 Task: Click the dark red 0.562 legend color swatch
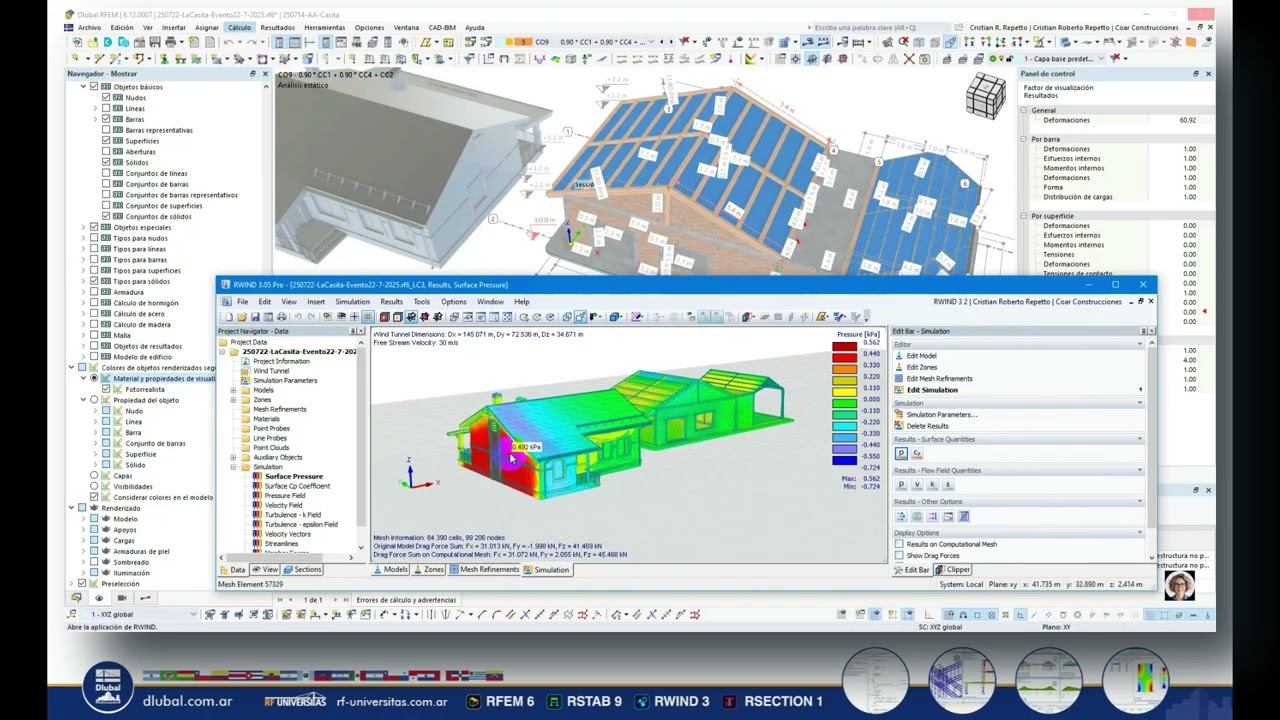coord(844,346)
